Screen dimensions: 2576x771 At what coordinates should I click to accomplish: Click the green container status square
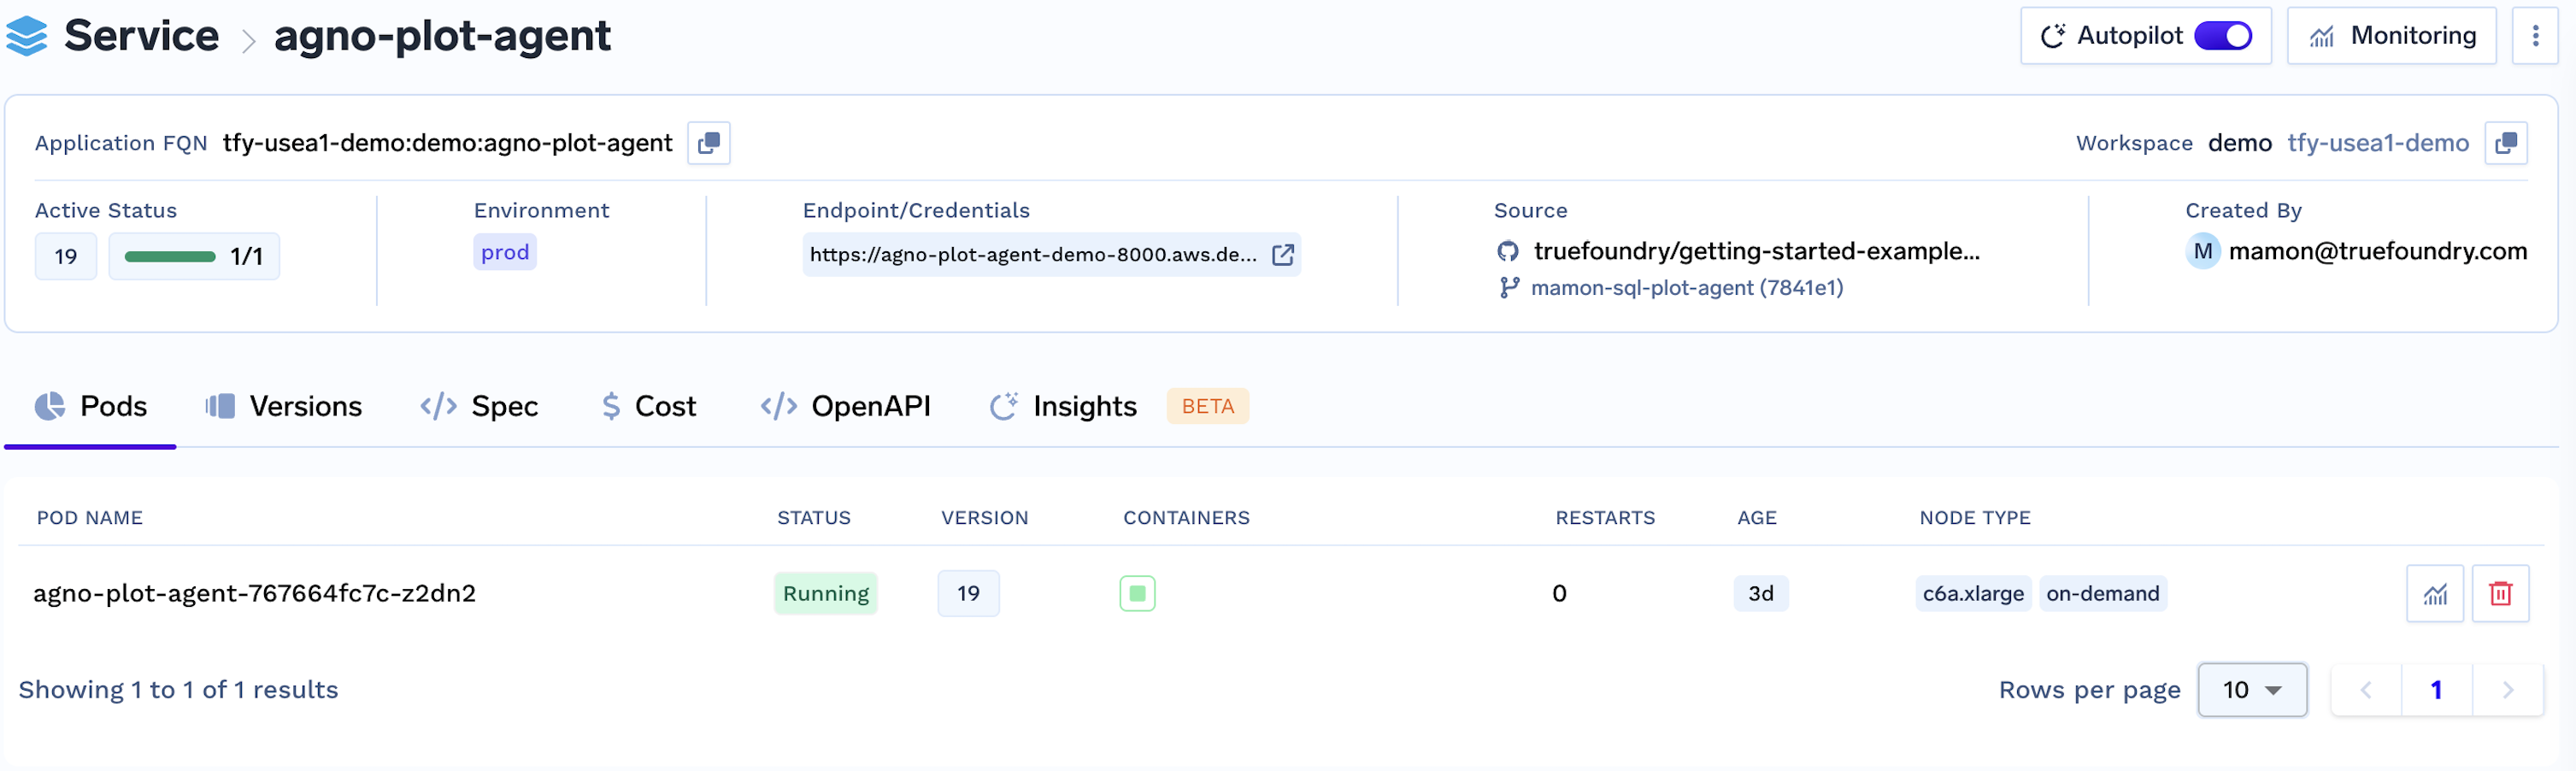[1137, 594]
